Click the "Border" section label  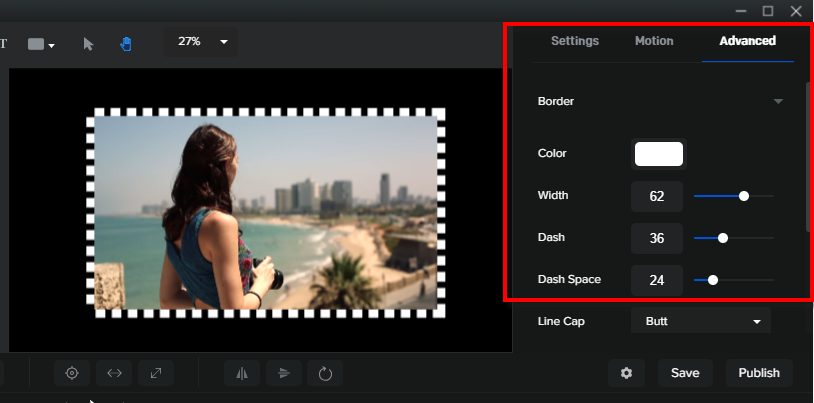(556, 101)
